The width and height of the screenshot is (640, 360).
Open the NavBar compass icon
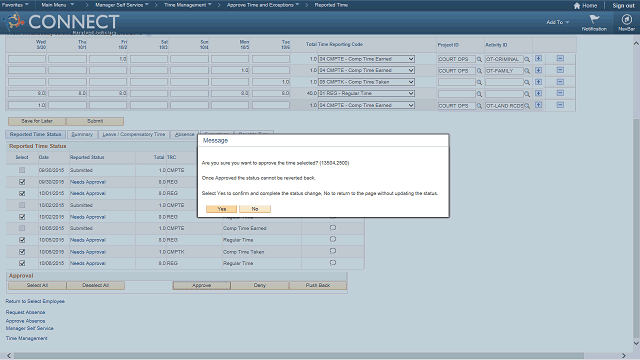[x=627, y=19]
